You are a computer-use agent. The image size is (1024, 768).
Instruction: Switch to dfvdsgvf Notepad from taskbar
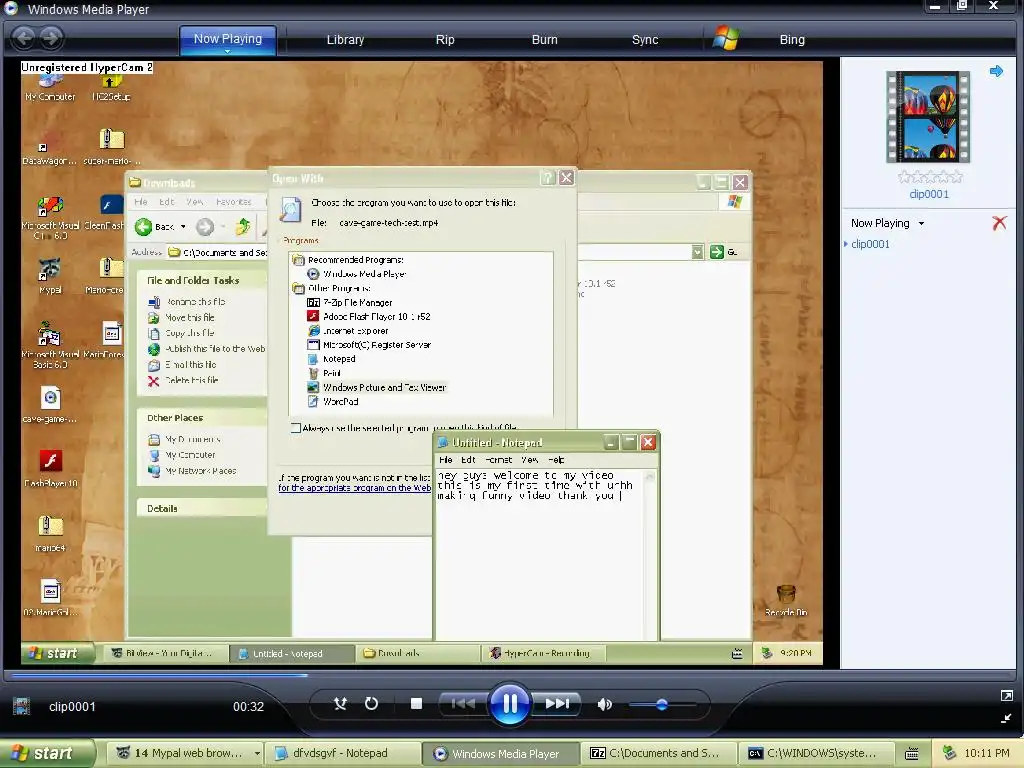tap(342, 753)
